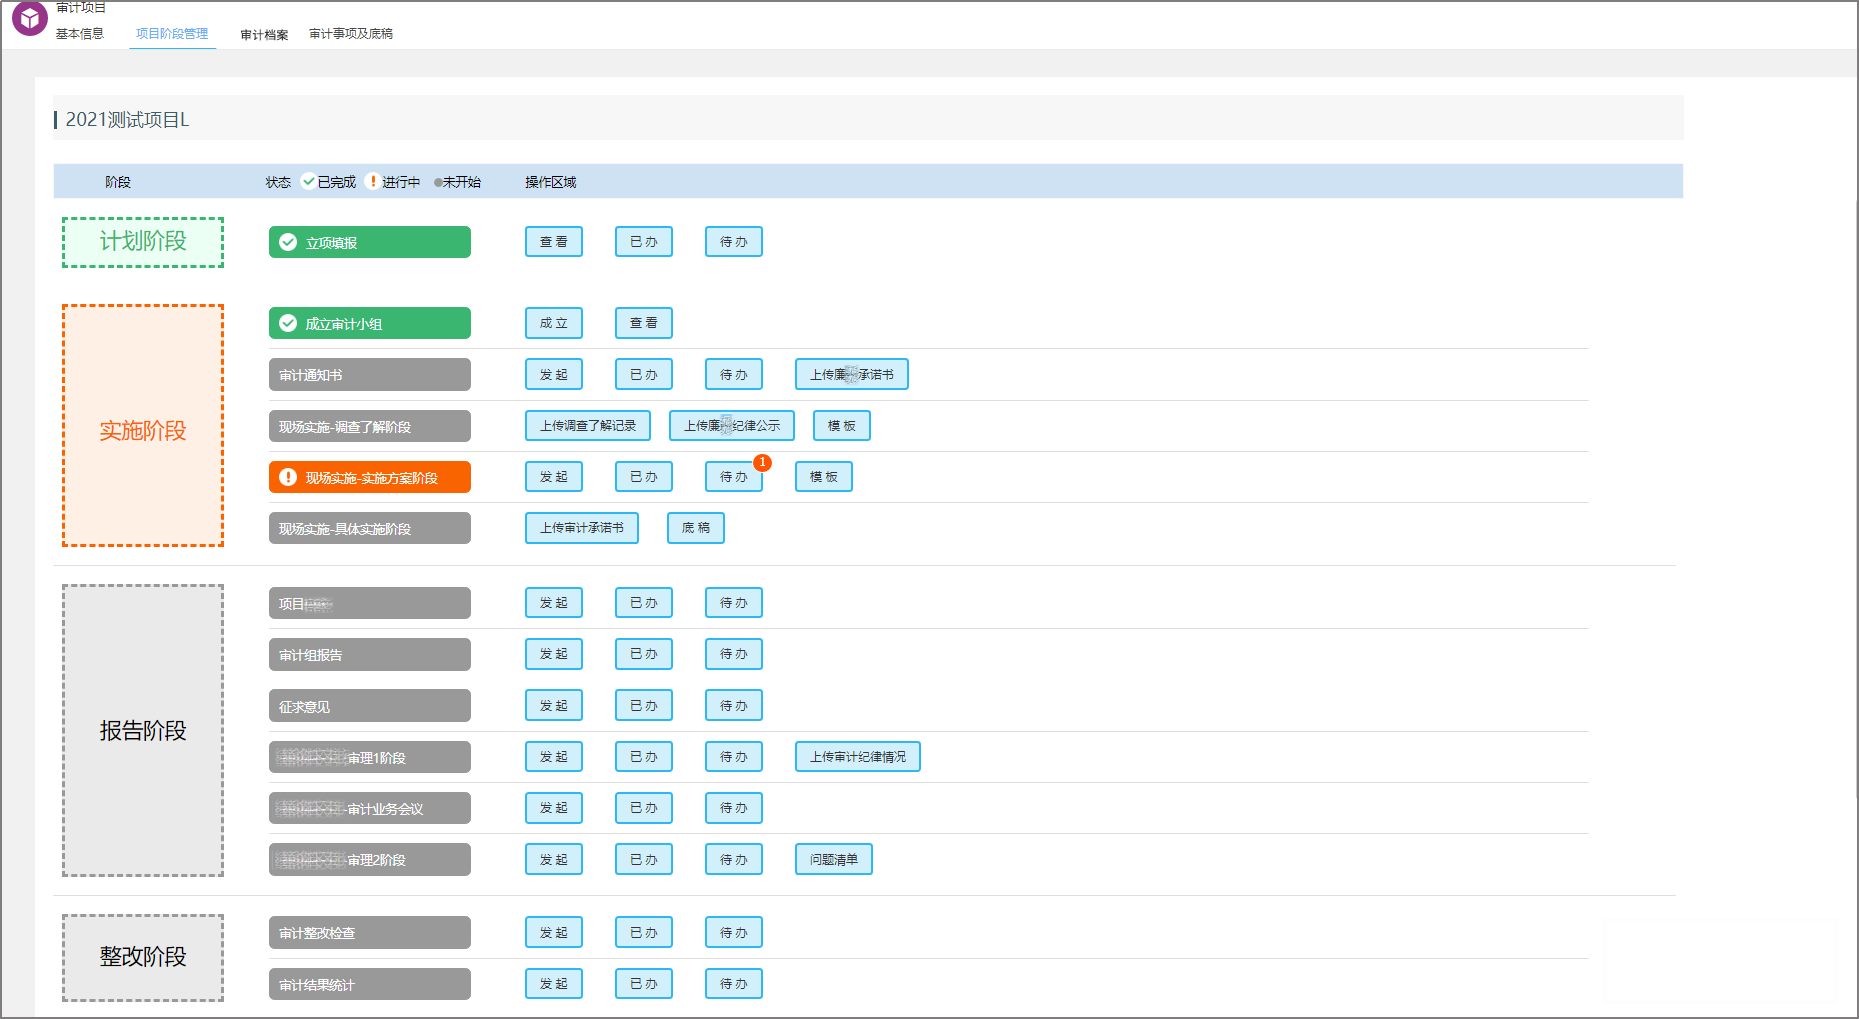Click 上传审计纪律情况 button
This screenshot has width=1859, height=1019.
[858, 756]
